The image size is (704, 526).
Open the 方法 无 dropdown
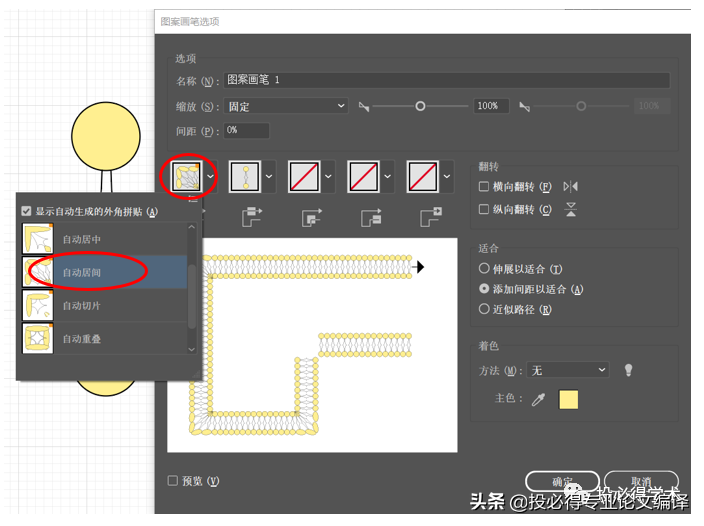point(568,370)
